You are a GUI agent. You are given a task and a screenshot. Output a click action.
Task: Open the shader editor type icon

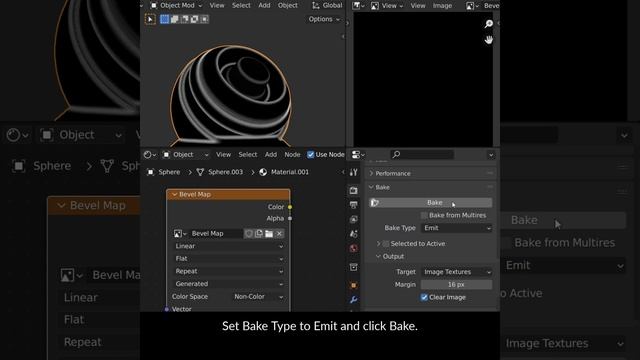pyautogui.click(x=150, y=155)
